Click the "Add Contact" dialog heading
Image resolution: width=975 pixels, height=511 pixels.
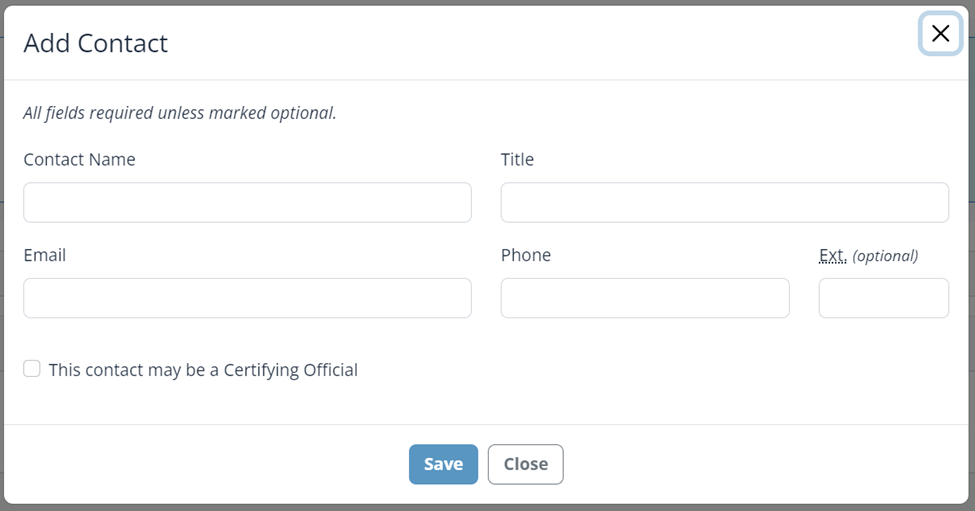point(96,43)
